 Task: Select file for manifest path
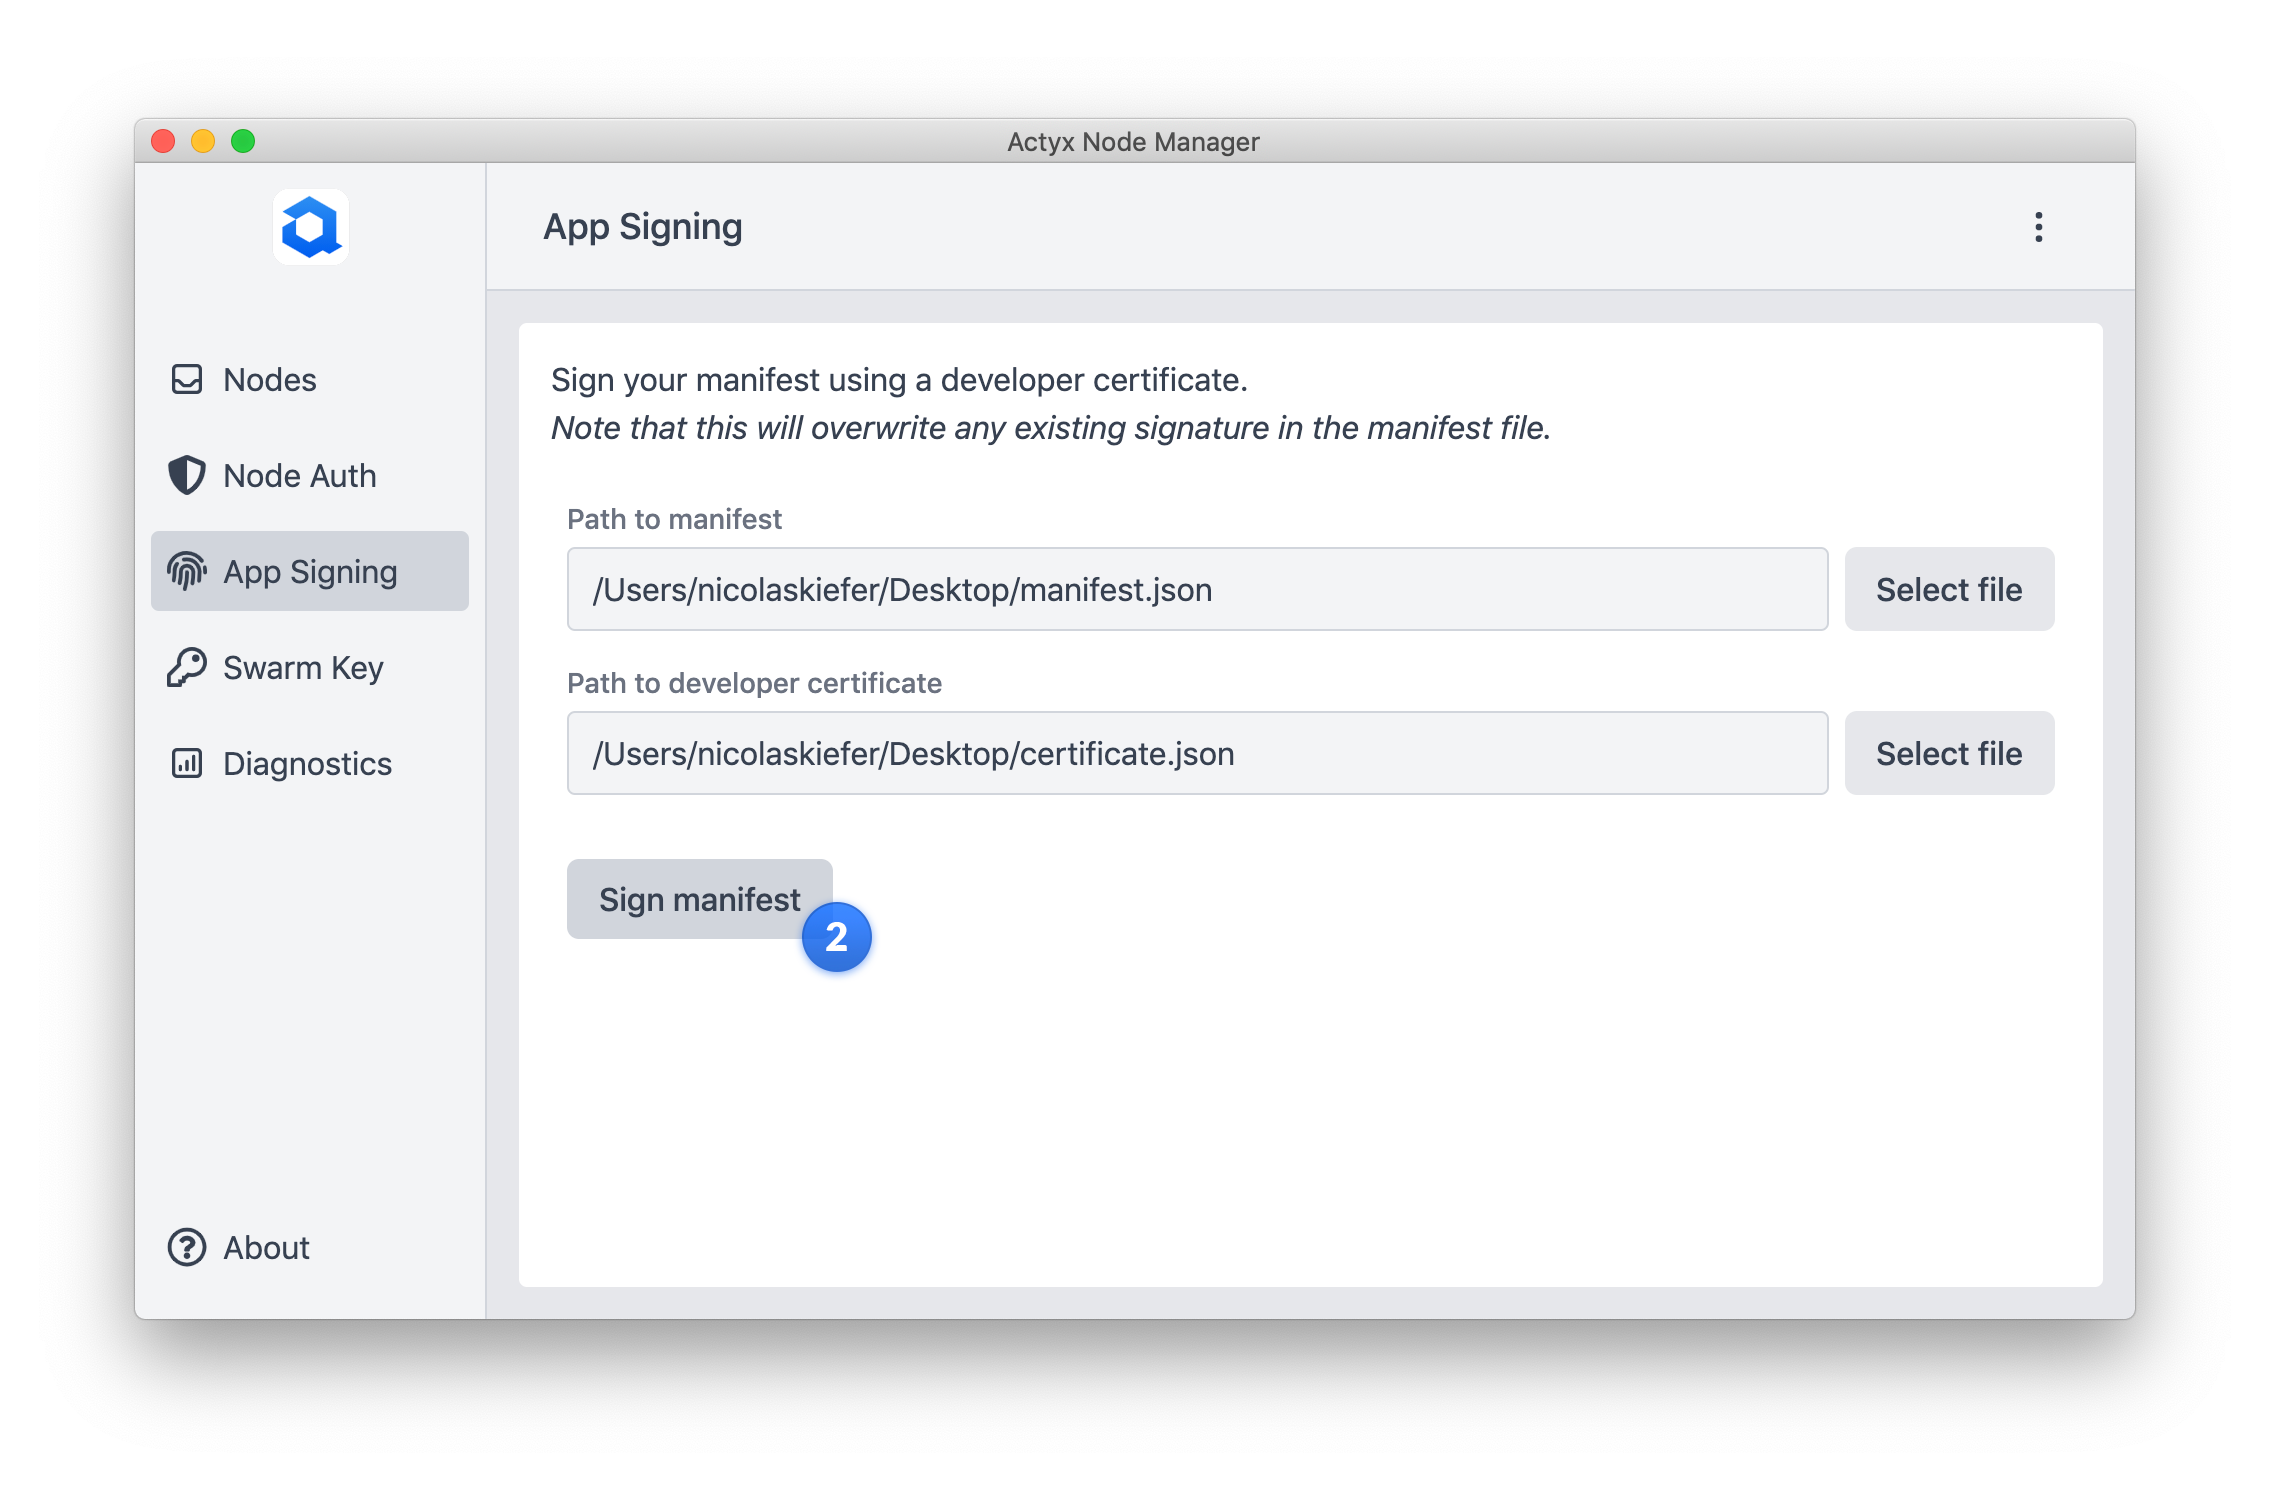coord(1948,590)
